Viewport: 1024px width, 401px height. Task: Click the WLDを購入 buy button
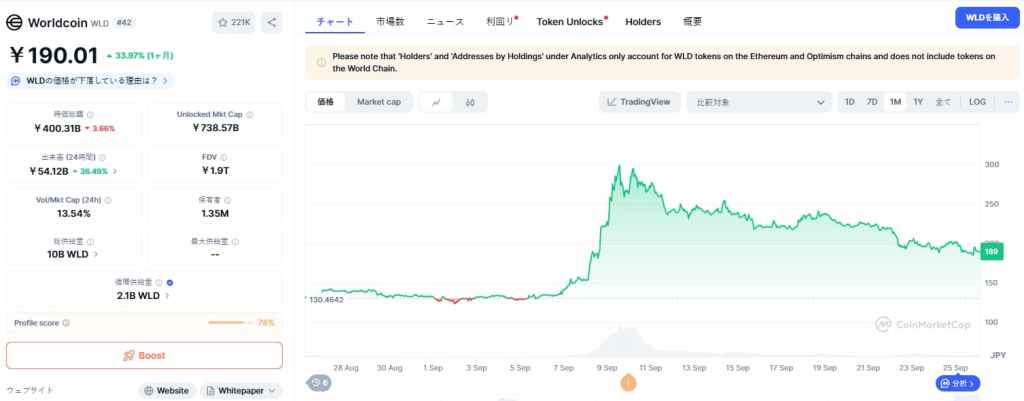pyautogui.click(x=987, y=18)
